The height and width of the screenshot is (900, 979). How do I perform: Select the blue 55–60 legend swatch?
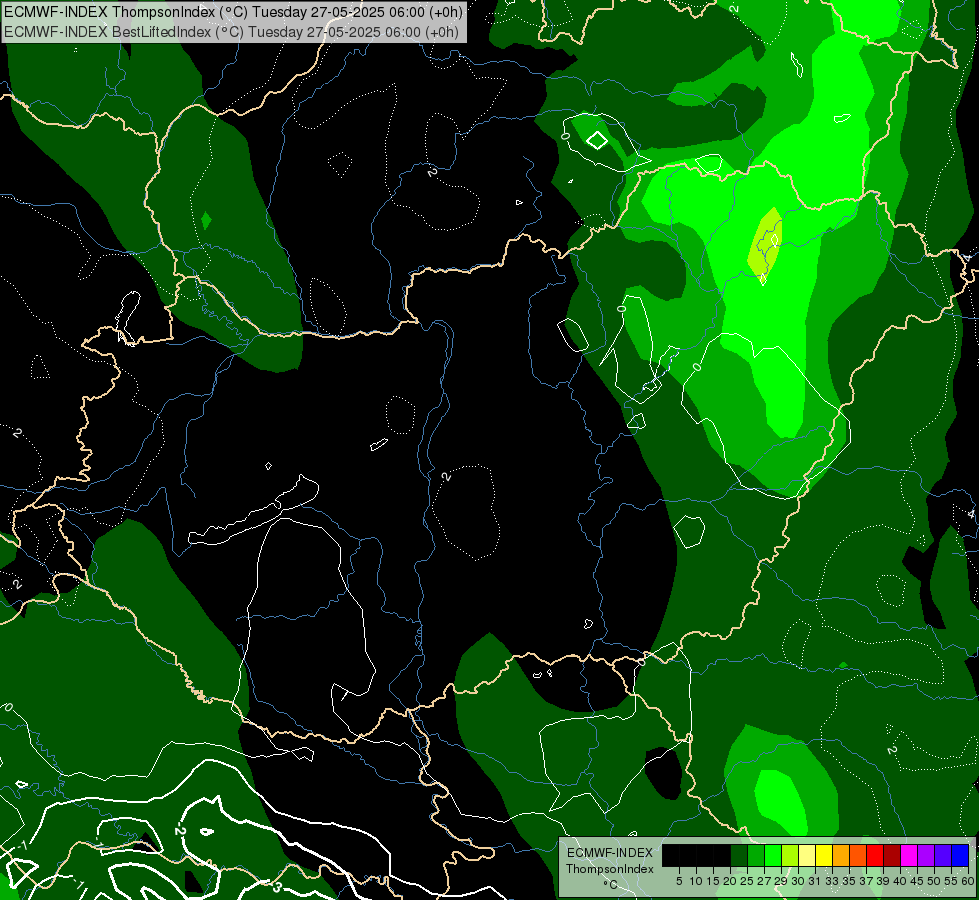click(960, 855)
